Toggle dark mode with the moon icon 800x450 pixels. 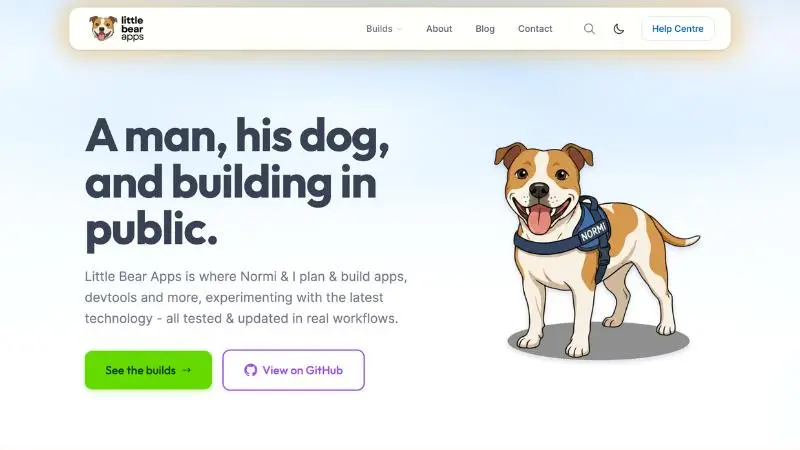(x=618, y=29)
